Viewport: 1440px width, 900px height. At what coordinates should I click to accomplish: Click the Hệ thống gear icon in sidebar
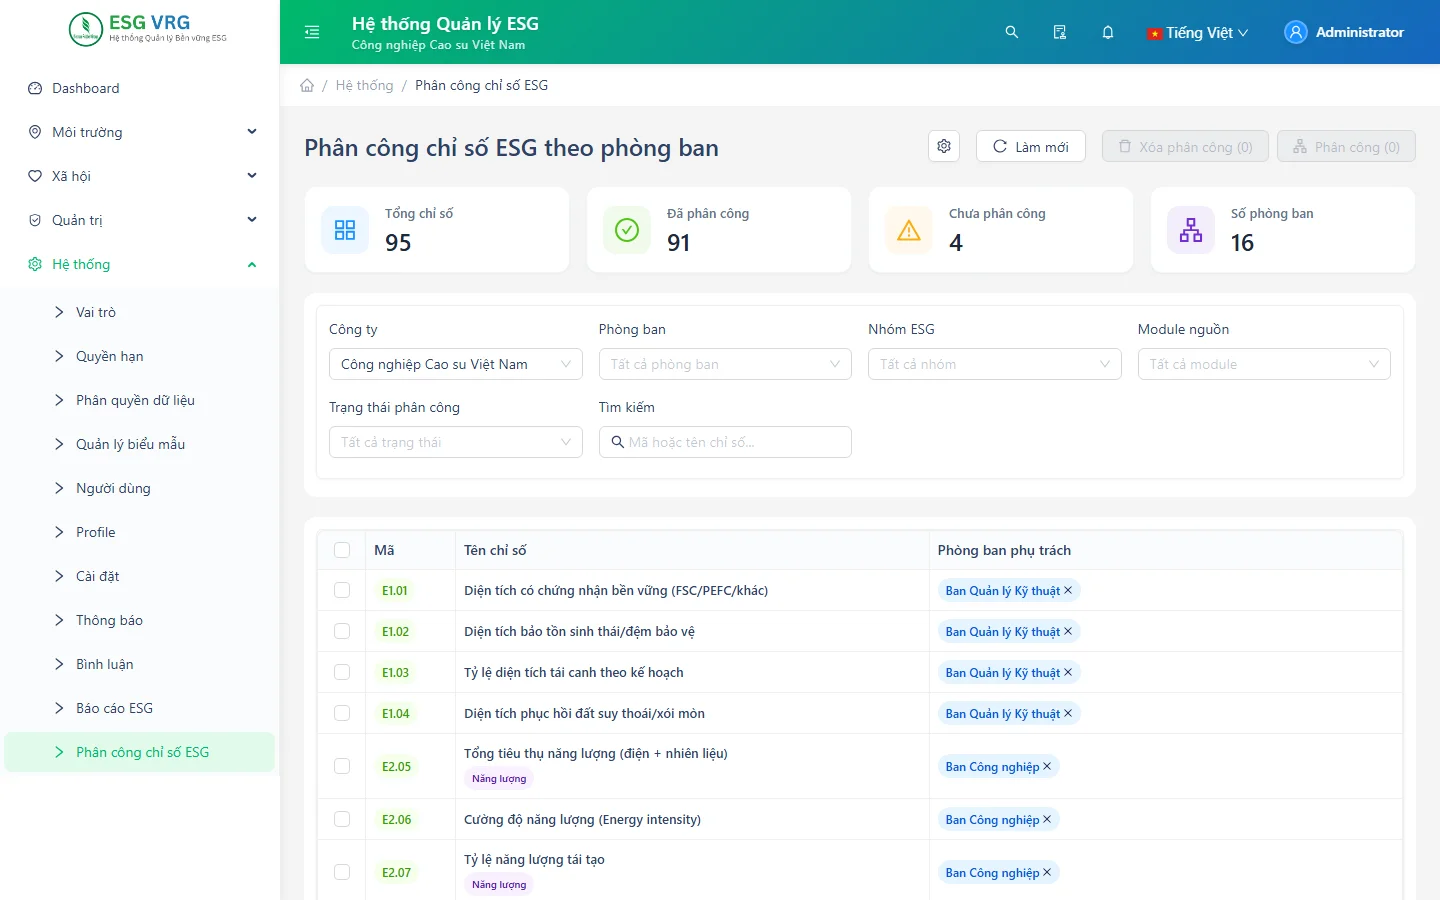(35, 264)
